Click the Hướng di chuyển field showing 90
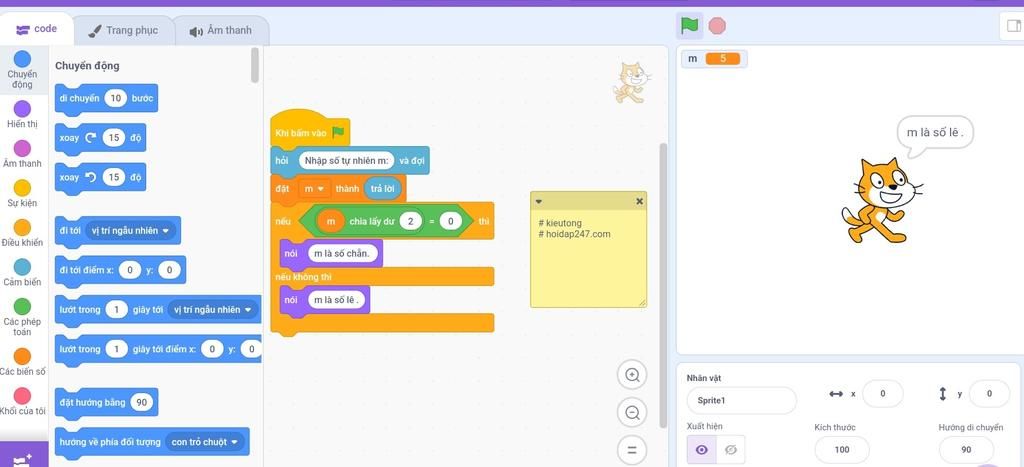Image resolution: width=1024 pixels, height=467 pixels. [x=966, y=449]
